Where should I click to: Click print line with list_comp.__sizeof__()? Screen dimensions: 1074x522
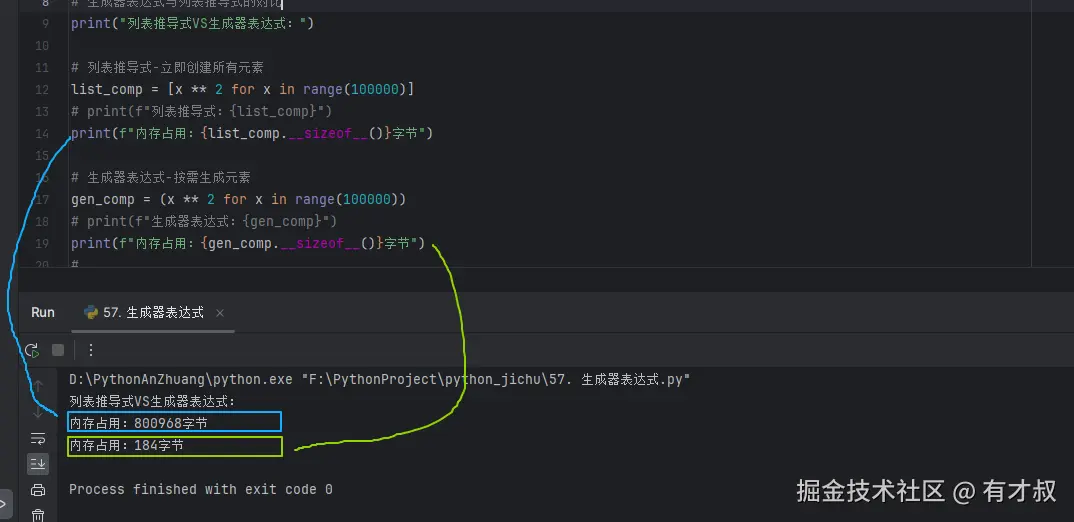(251, 134)
